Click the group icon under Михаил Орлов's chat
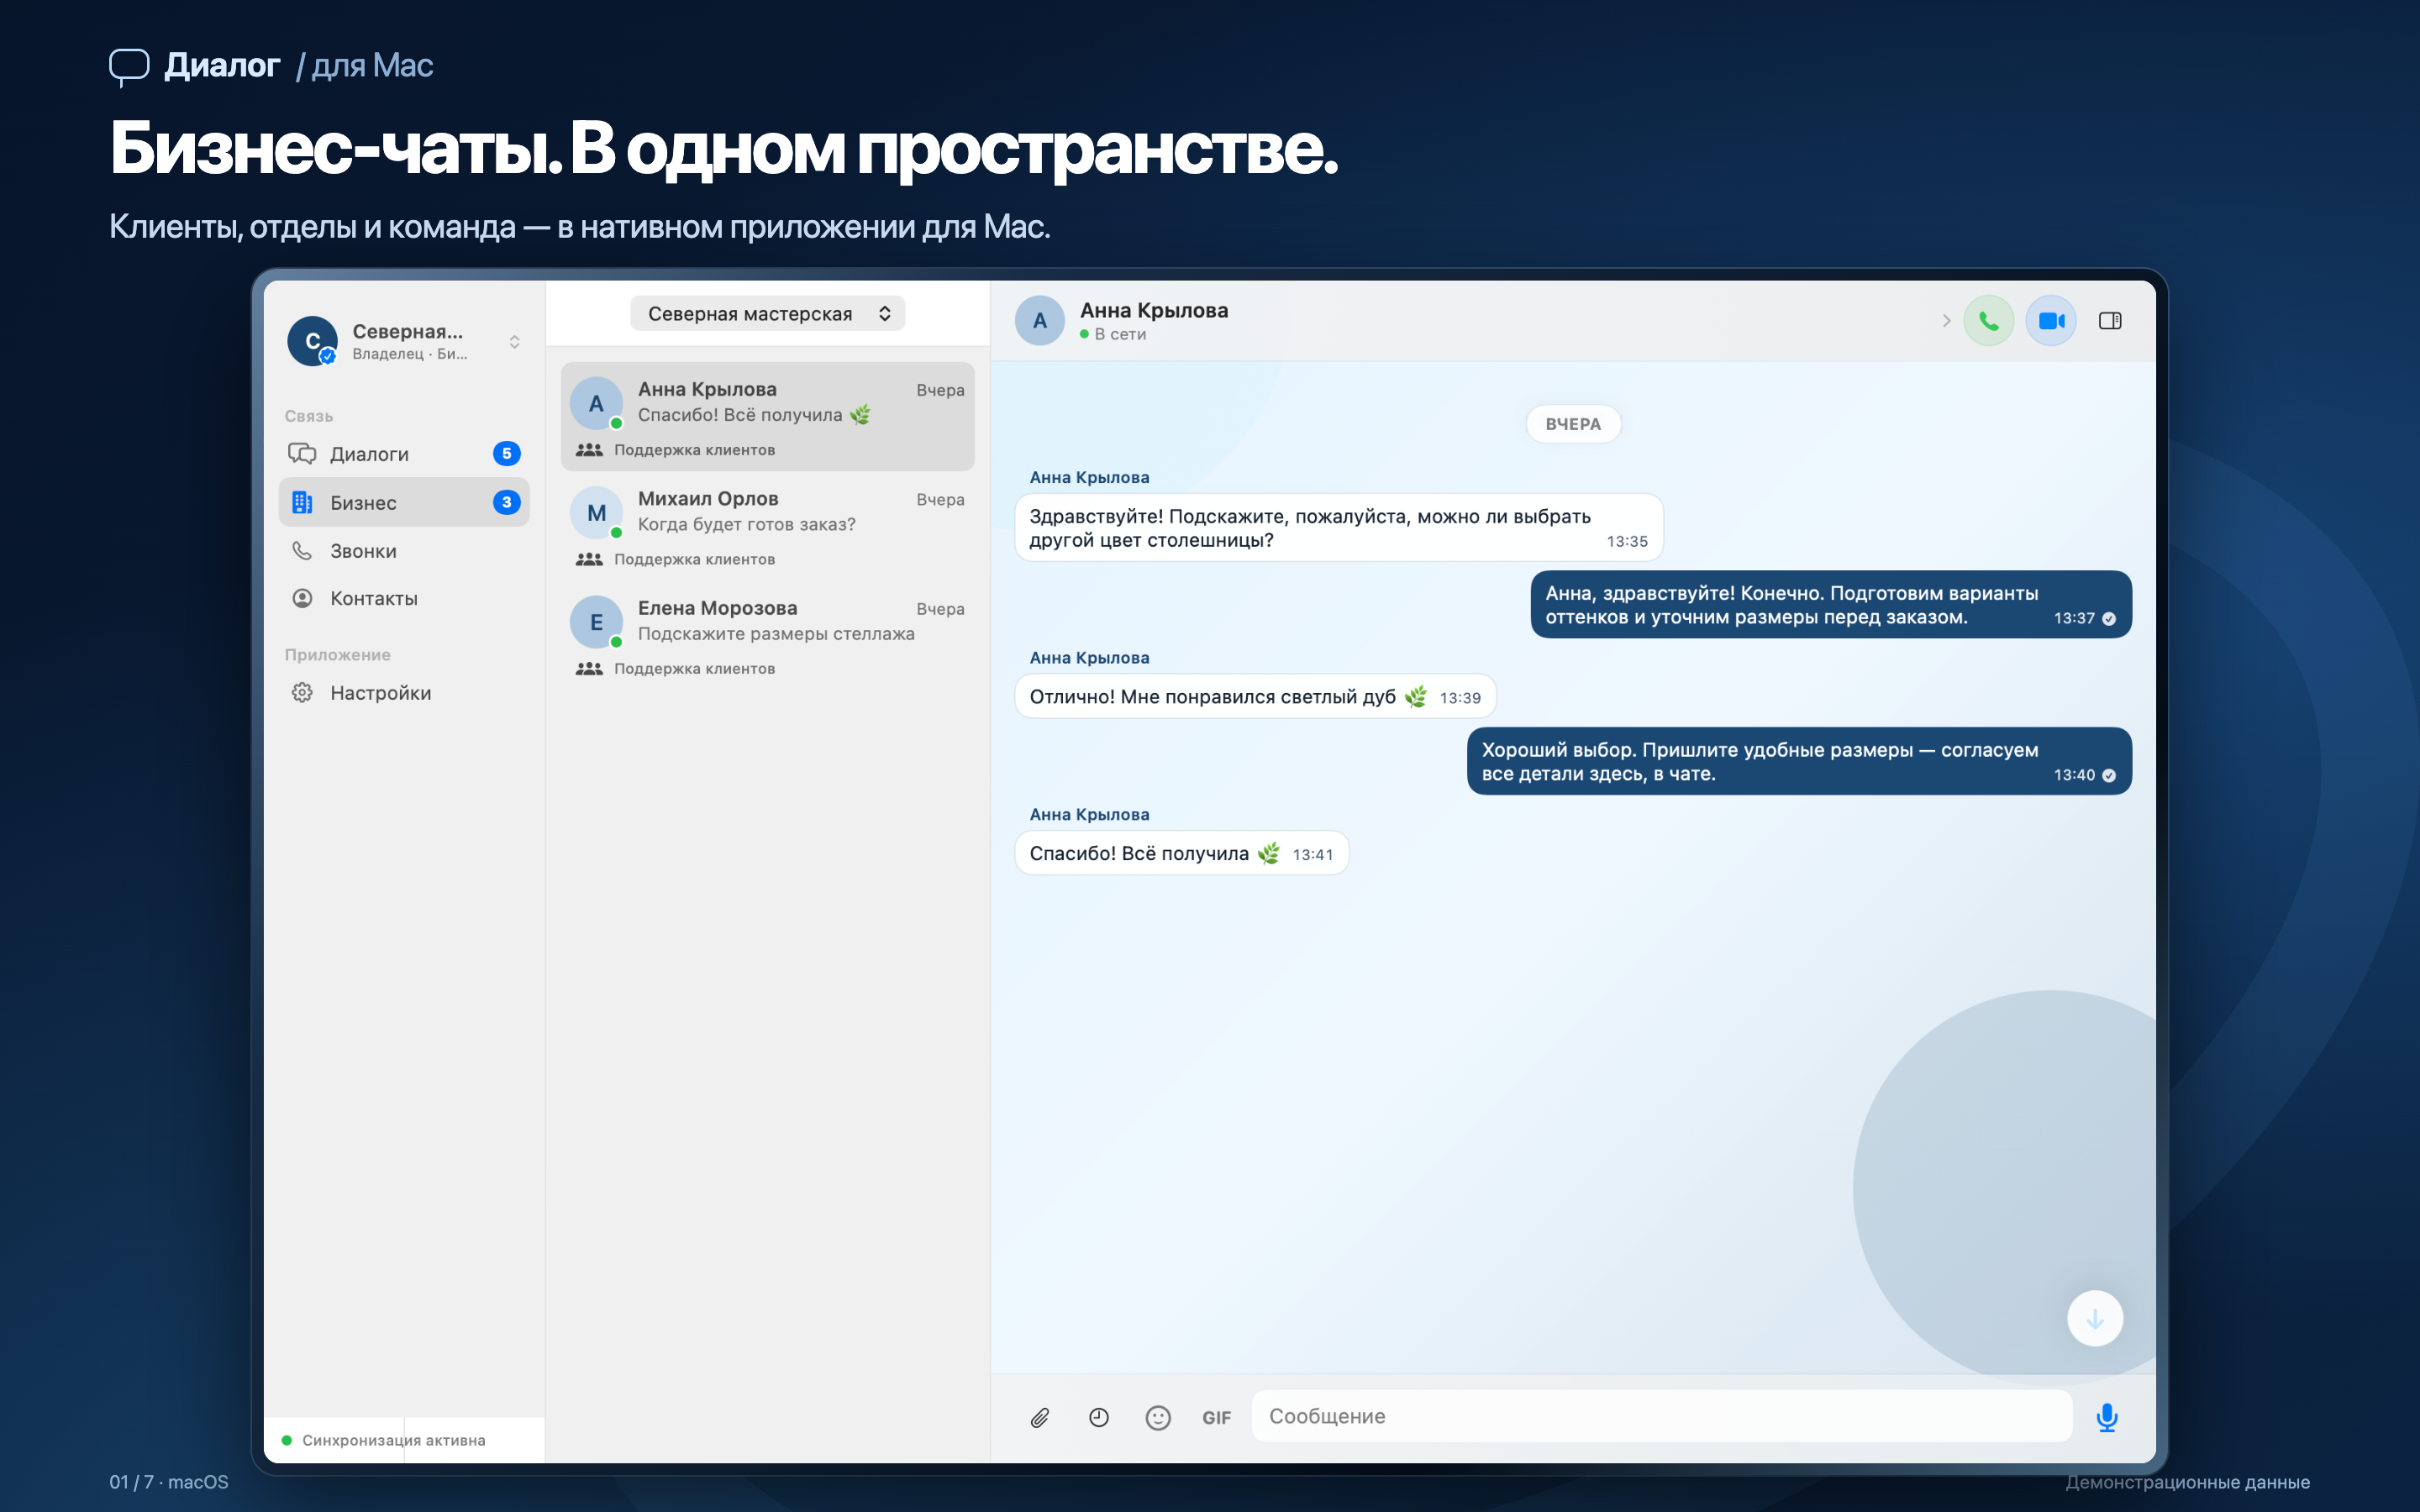The width and height of the screenshot is (2420, 1512). point(589,559)
